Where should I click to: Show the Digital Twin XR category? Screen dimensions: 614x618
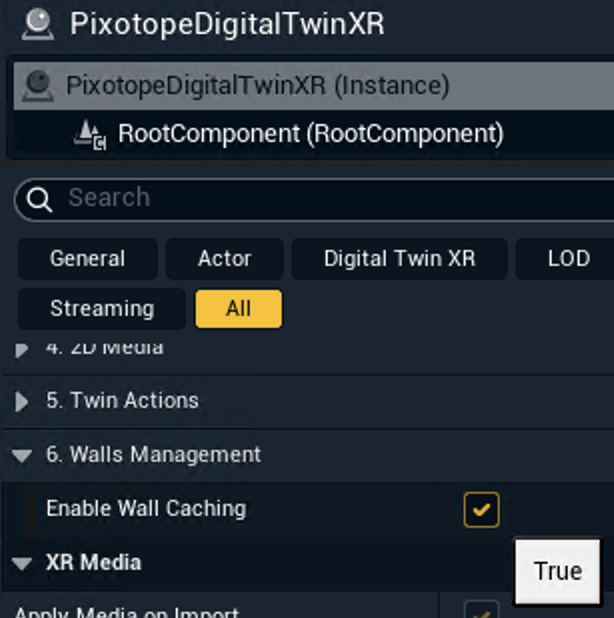[400, 259]
